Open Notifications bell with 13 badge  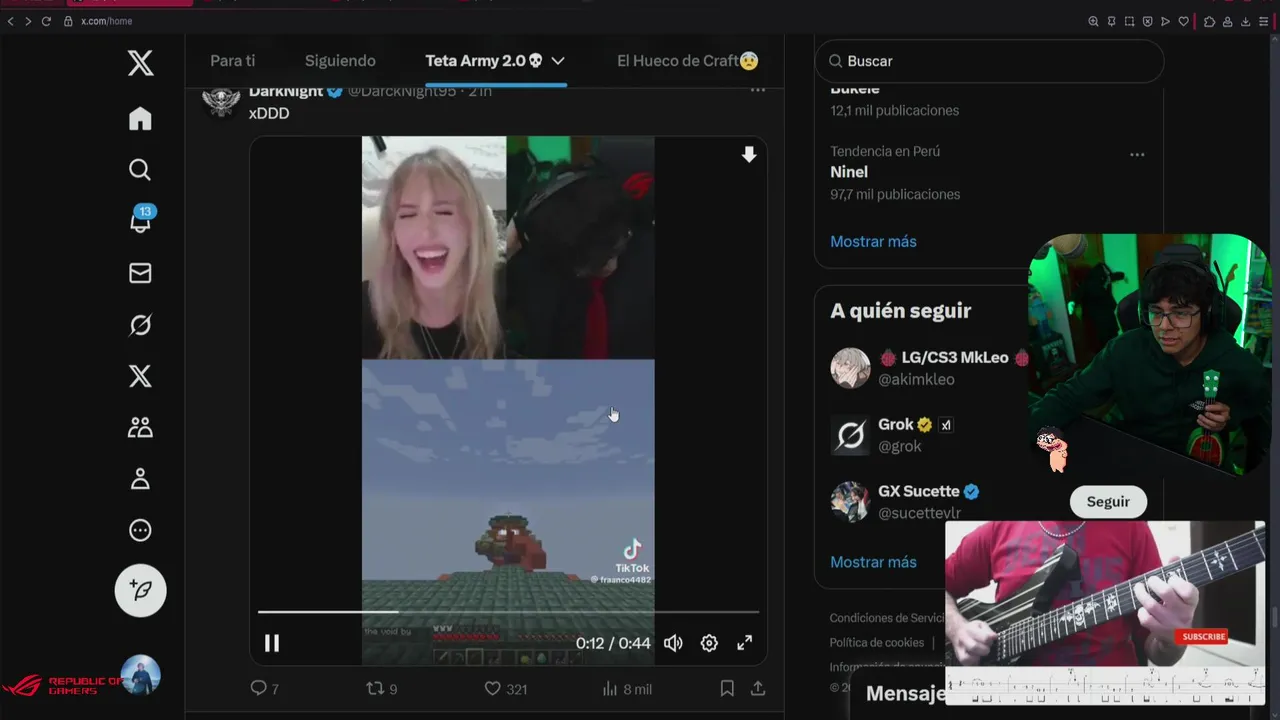(141, 220)
